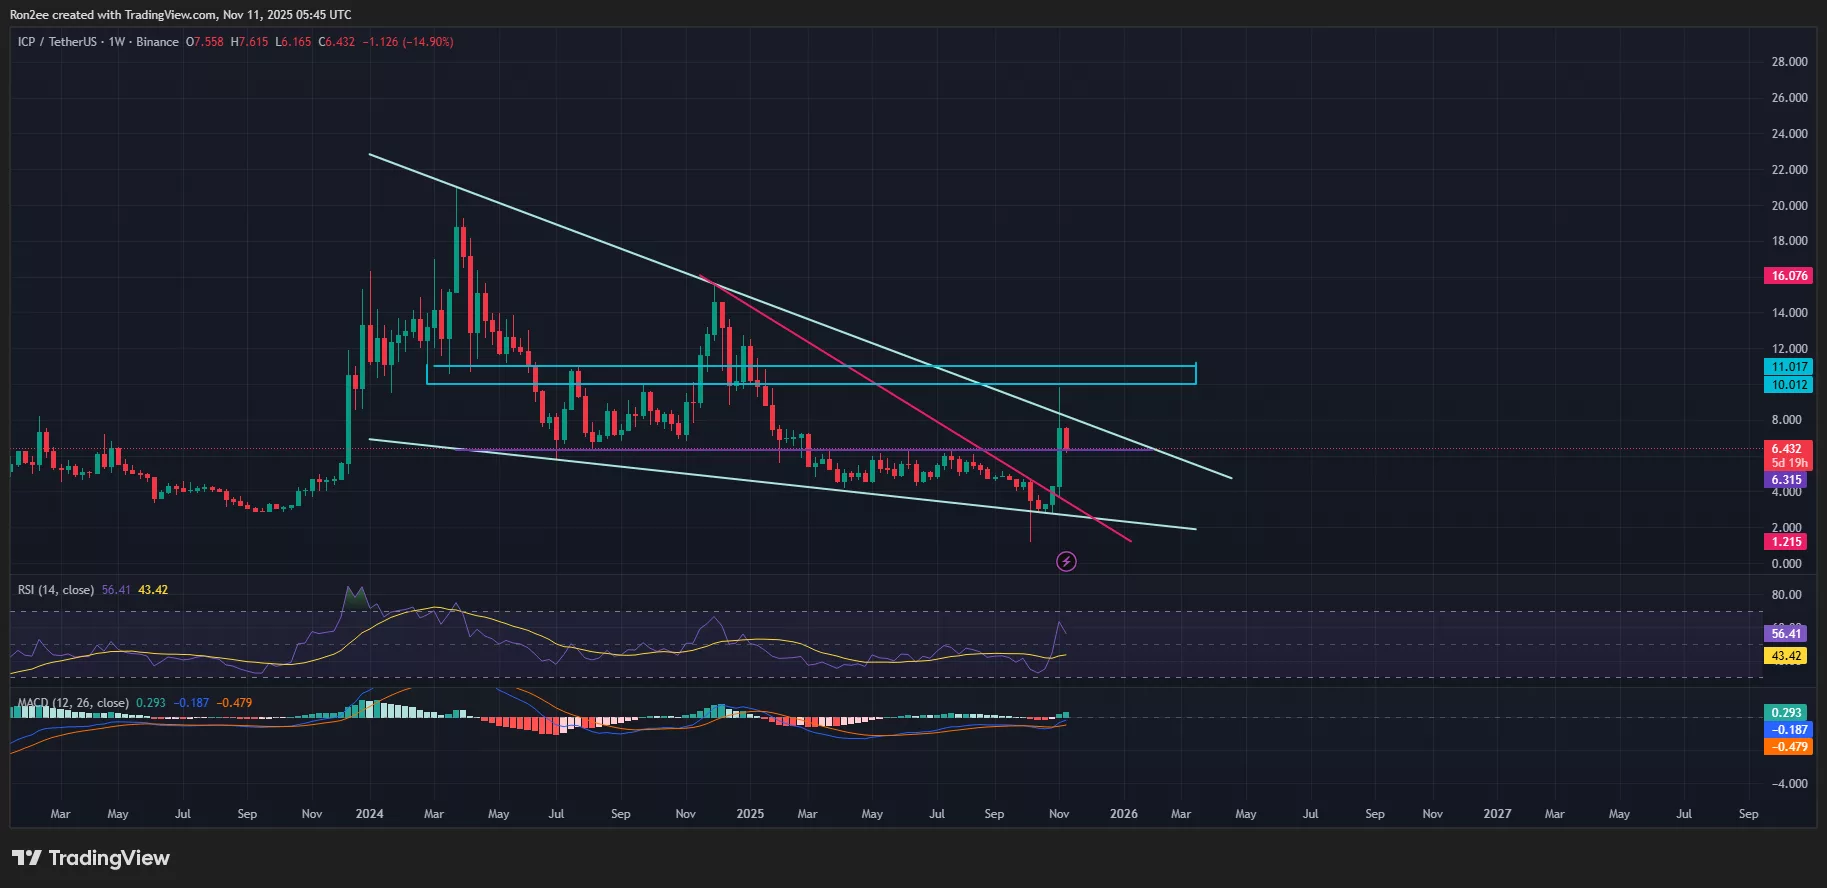Image resolution: width=1827 pixels, height=888 pixels.
Task: Click the lightning bolt event marker icon
Action: click(x=1066, y=562)
